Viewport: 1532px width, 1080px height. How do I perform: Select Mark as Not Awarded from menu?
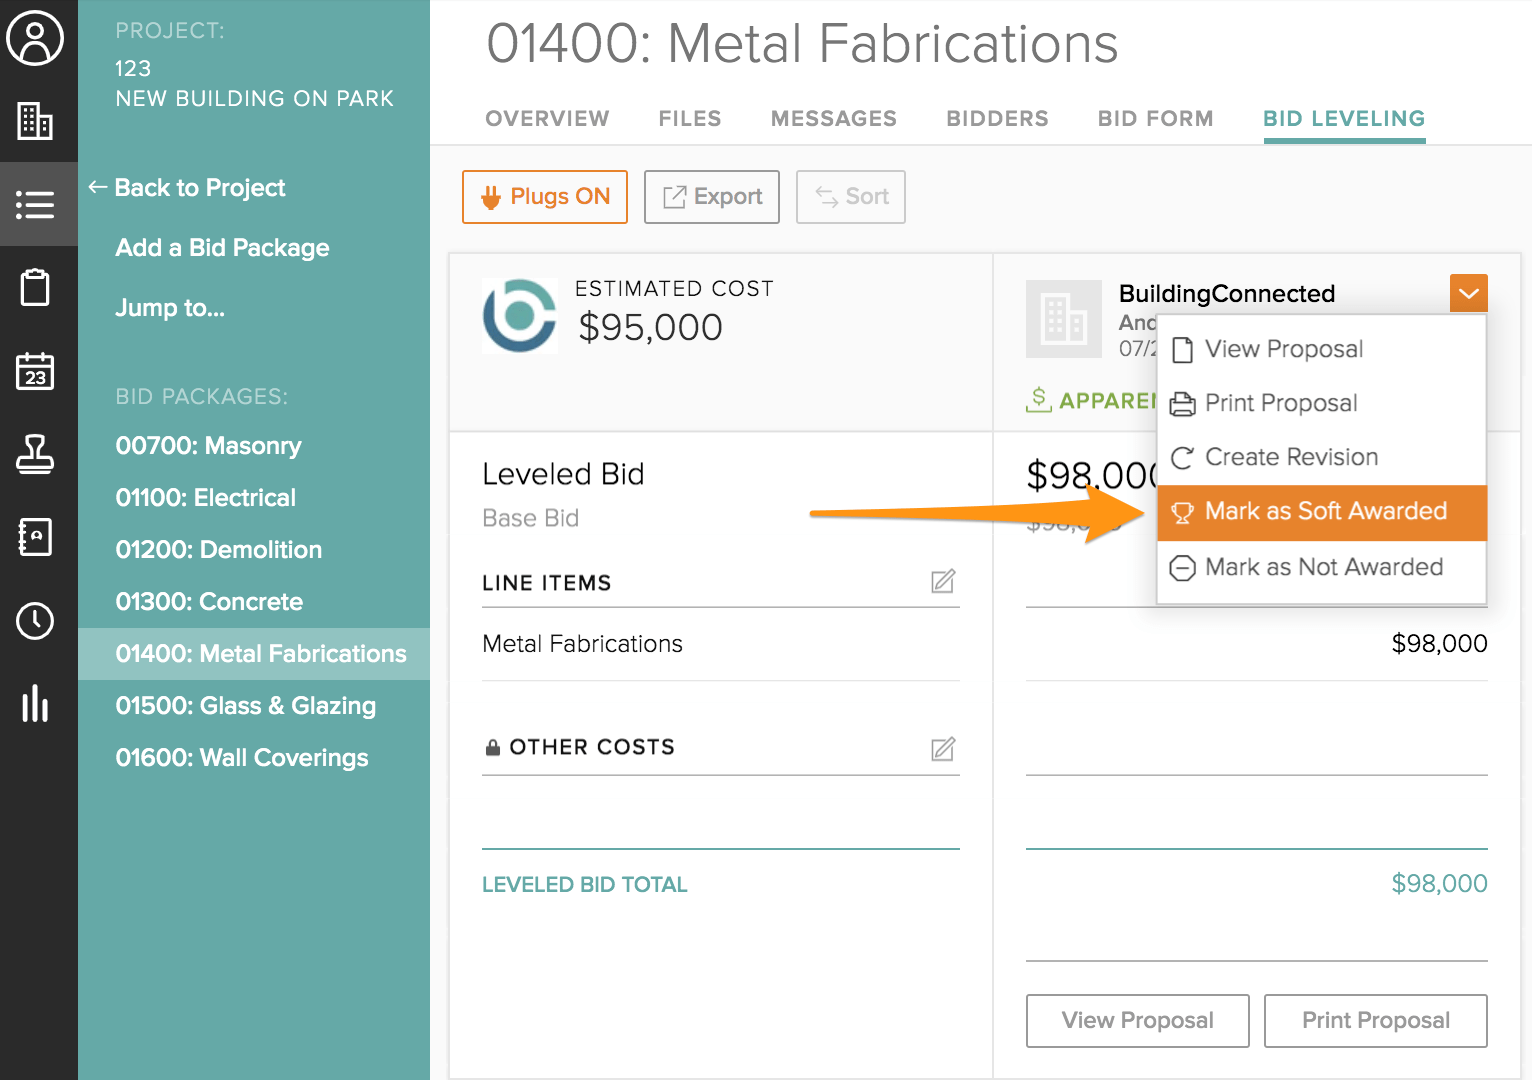point(1322,567)
